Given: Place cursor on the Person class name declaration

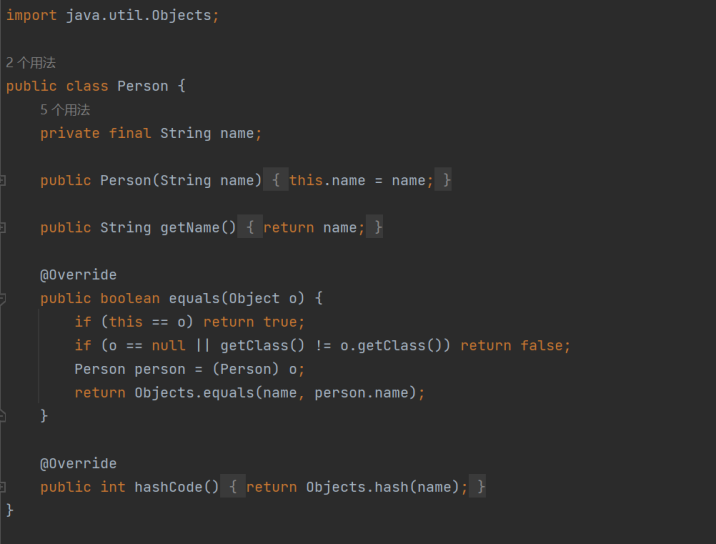Looking at the screenshot, I should 143,86.
